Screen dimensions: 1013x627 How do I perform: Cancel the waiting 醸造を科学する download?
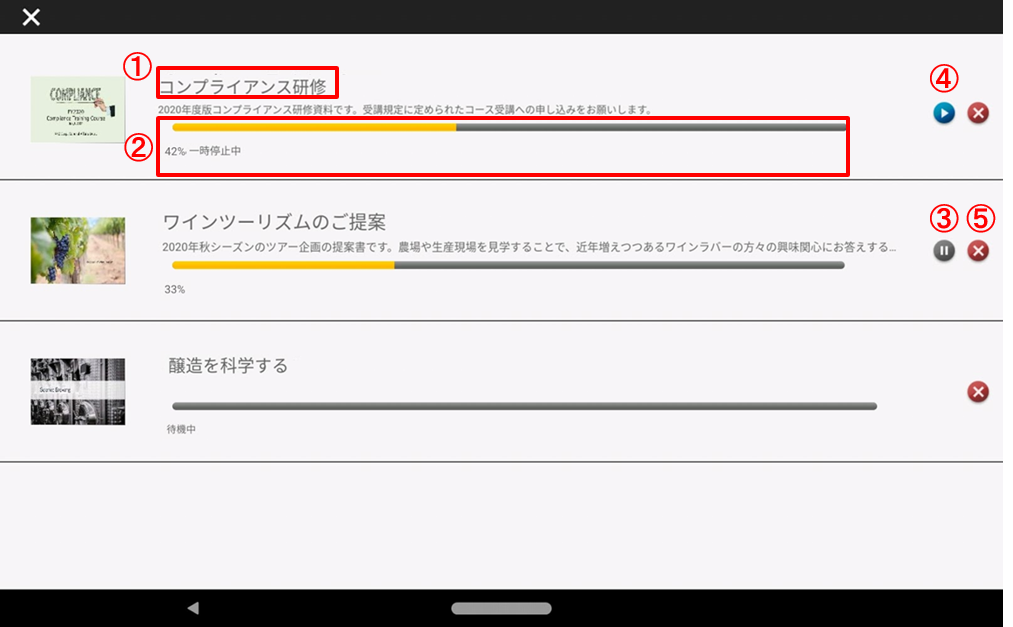[979, 392]
